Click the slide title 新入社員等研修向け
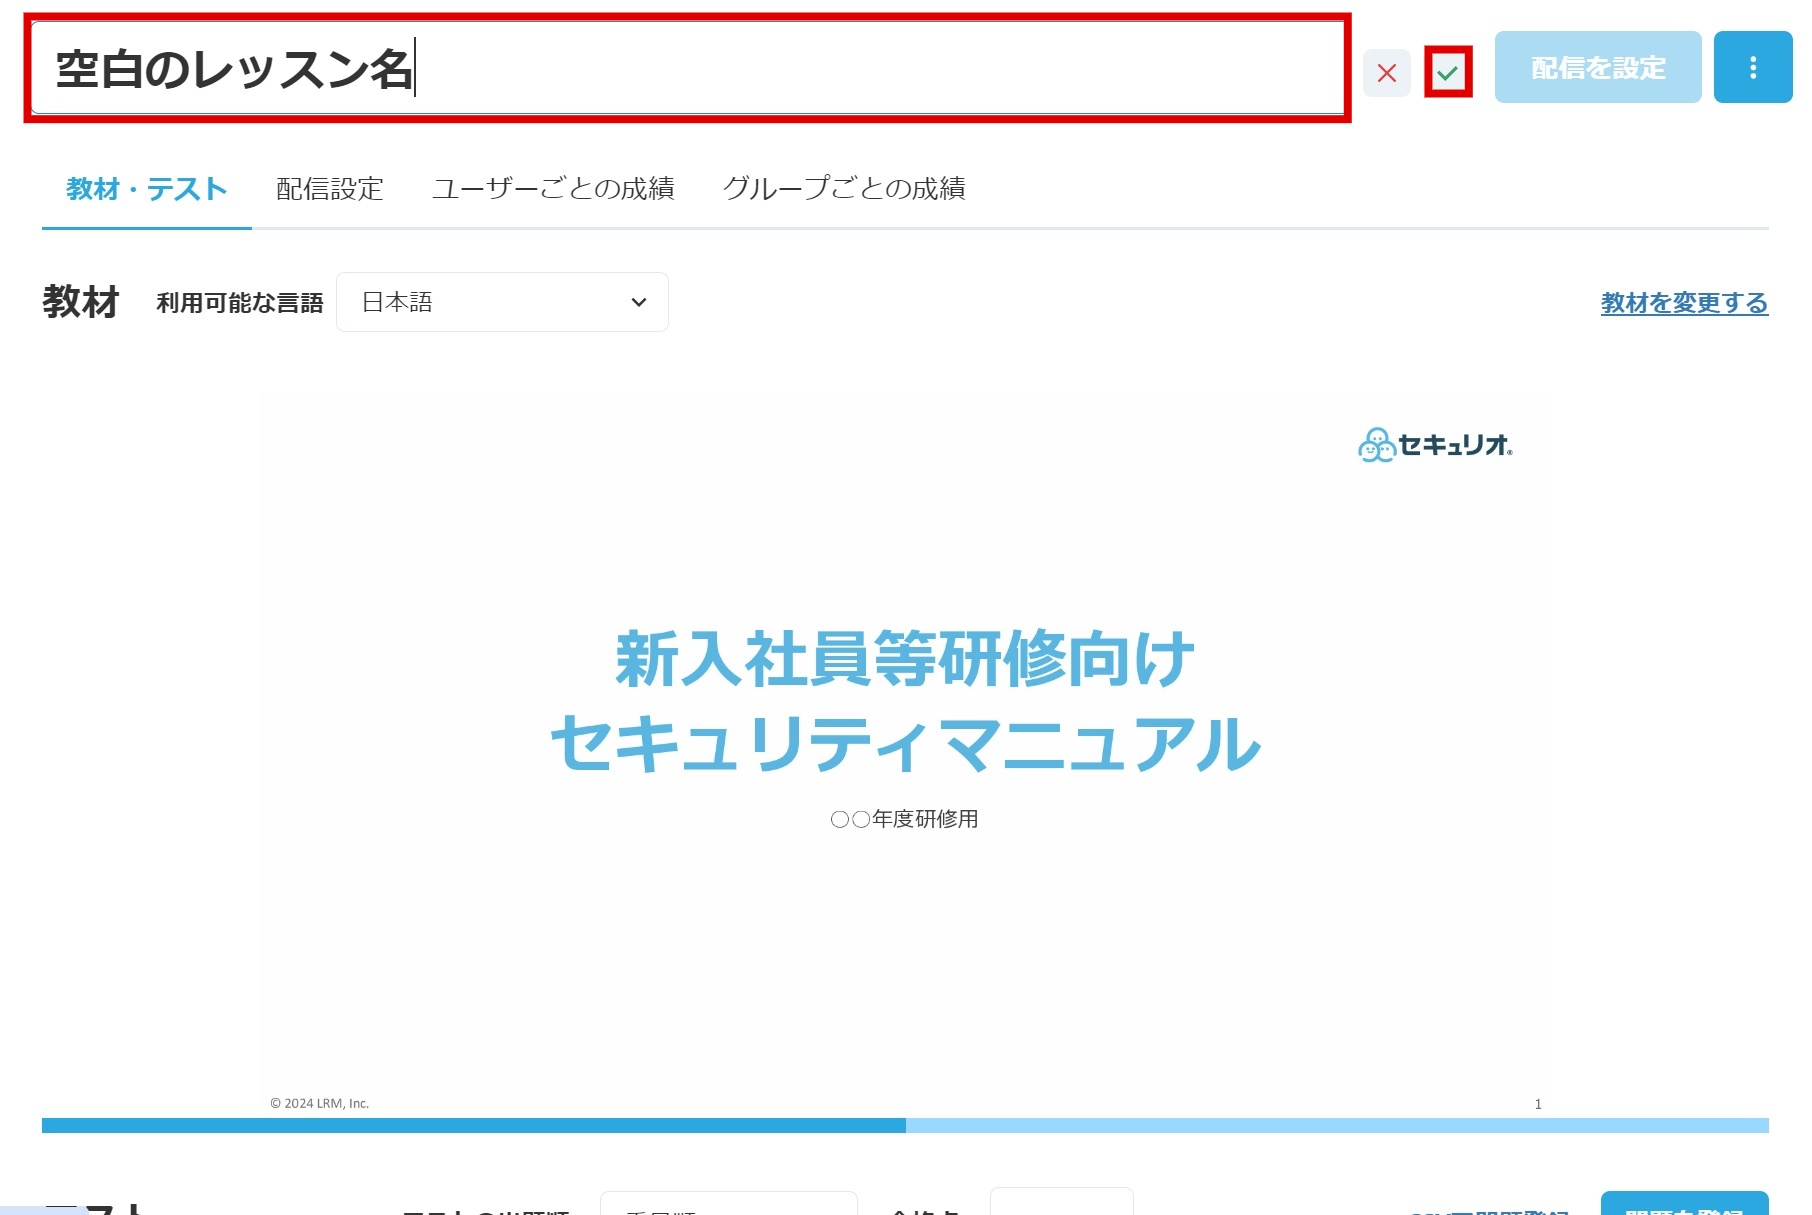 coord(905,659)
